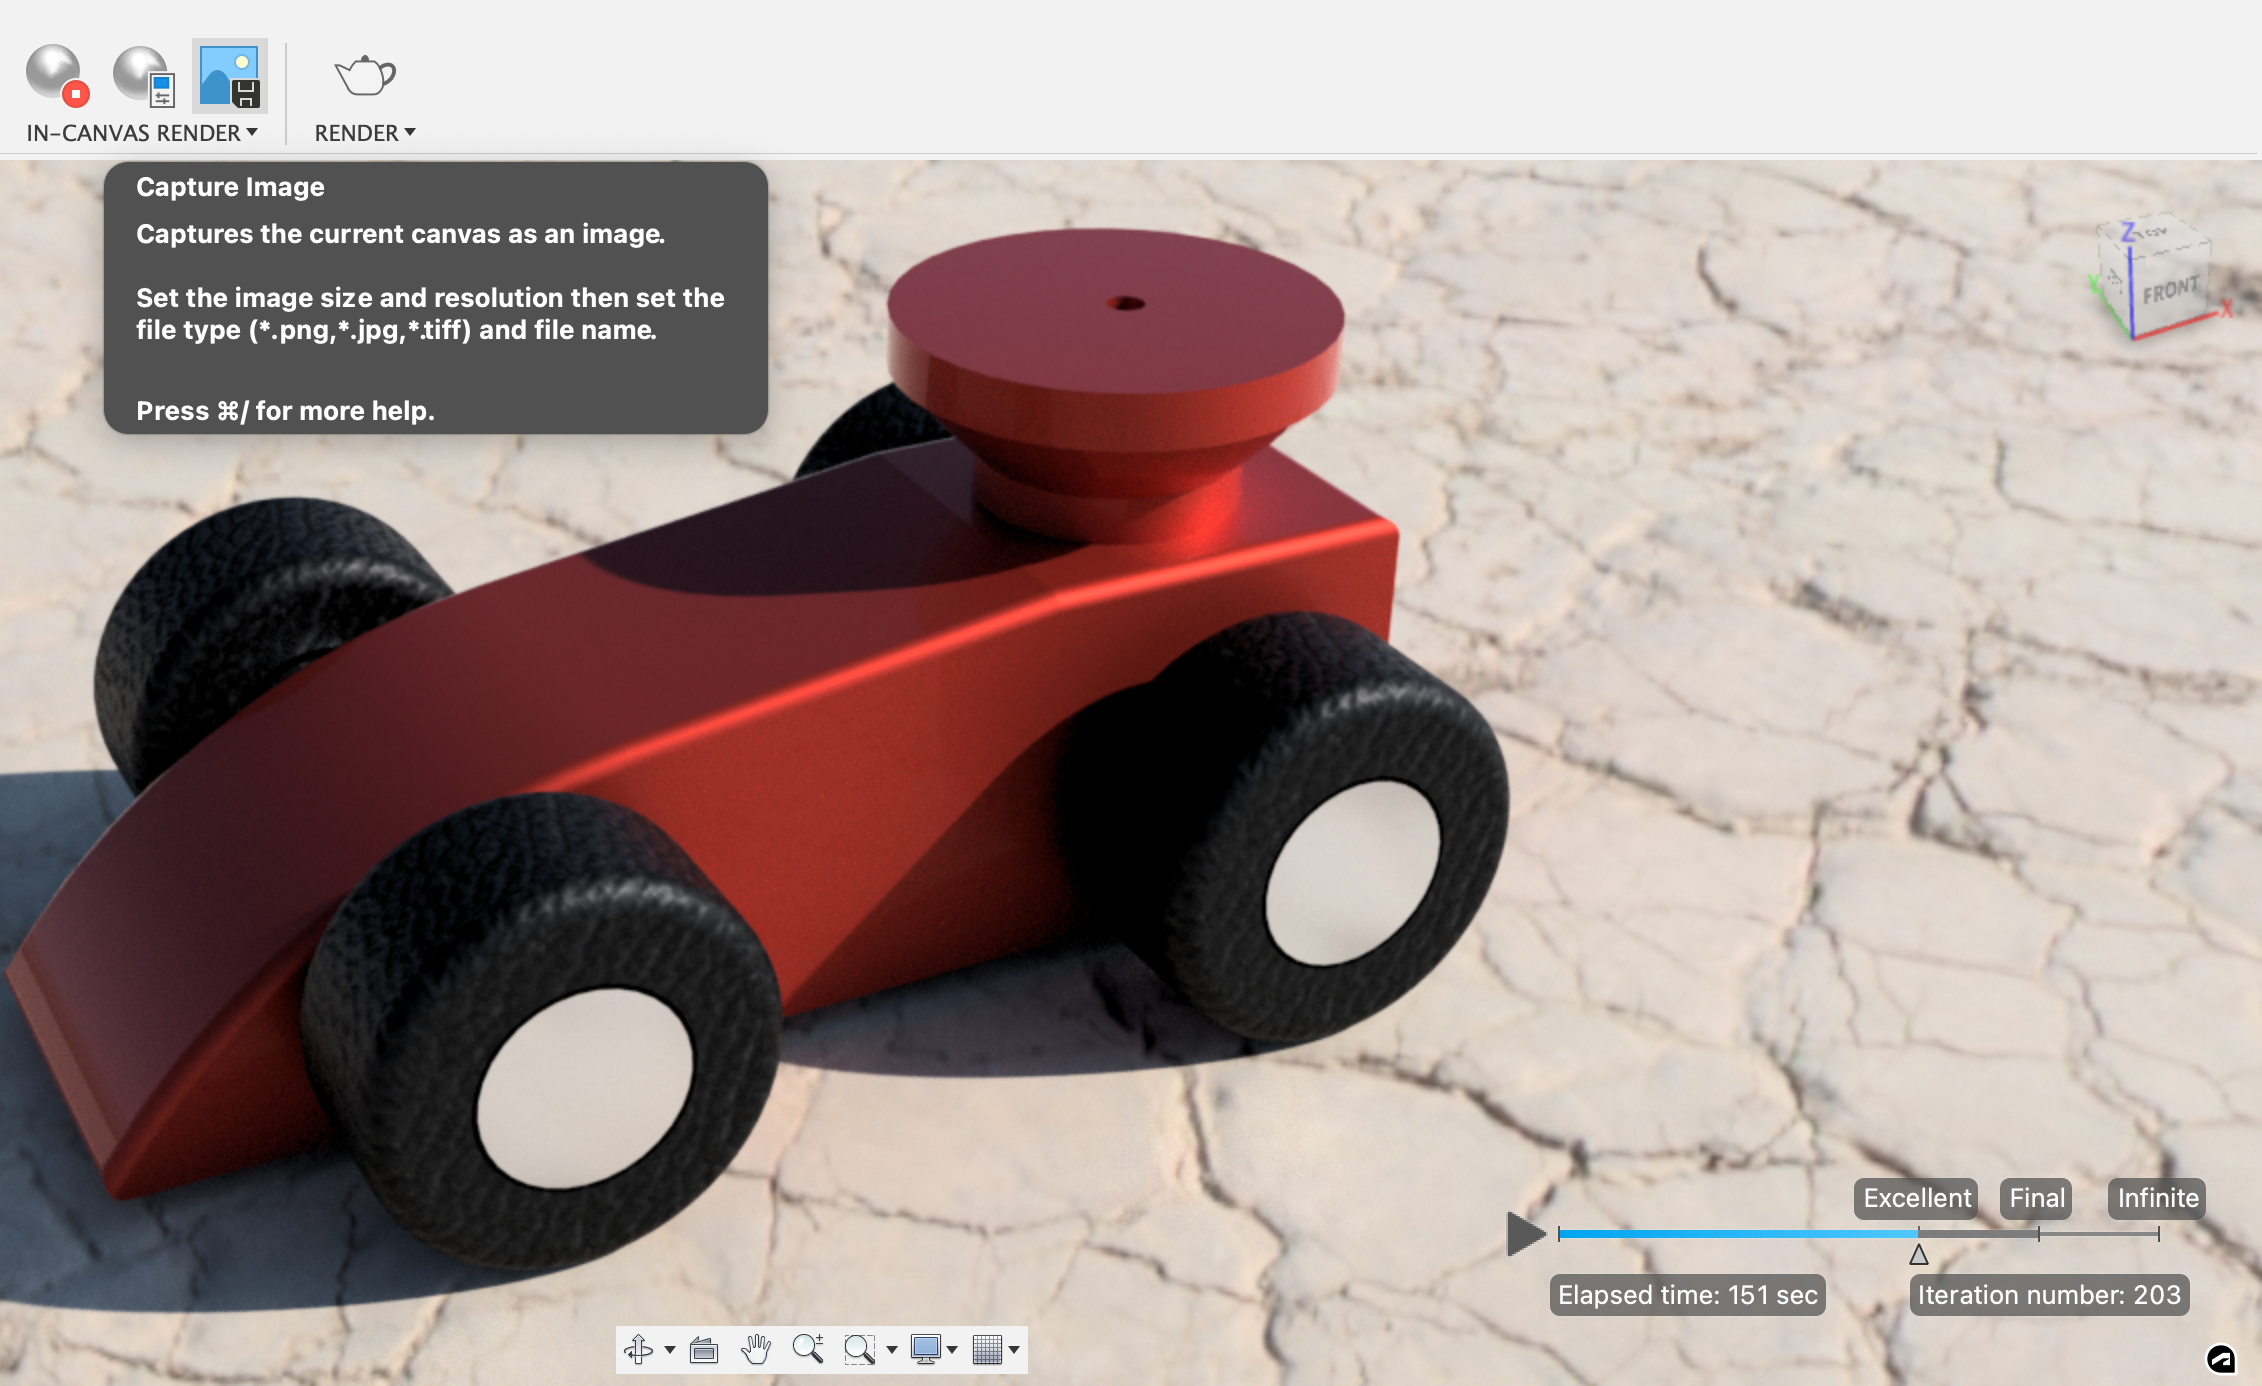The width and height of the screenshot is (2262, 1386).
Task: Click the Excellent quality label
Action: (x=1916, y=1198)
